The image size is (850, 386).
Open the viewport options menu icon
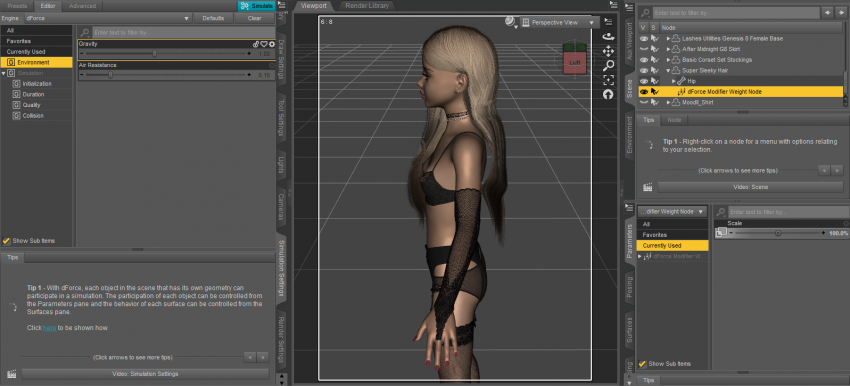608,22
